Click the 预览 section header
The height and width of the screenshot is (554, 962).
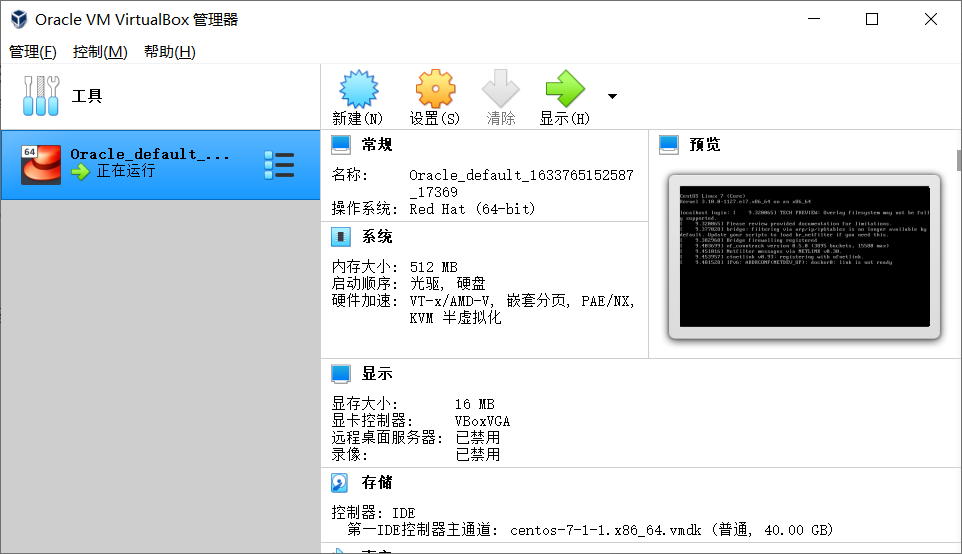[705, 145]
